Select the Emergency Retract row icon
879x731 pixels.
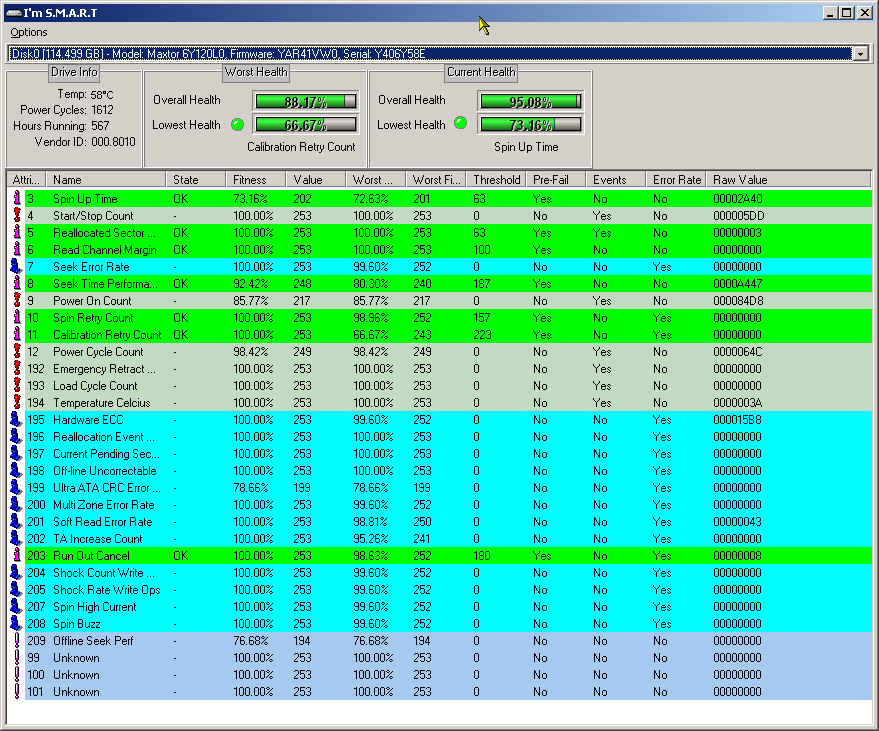(x=17, y=368)
